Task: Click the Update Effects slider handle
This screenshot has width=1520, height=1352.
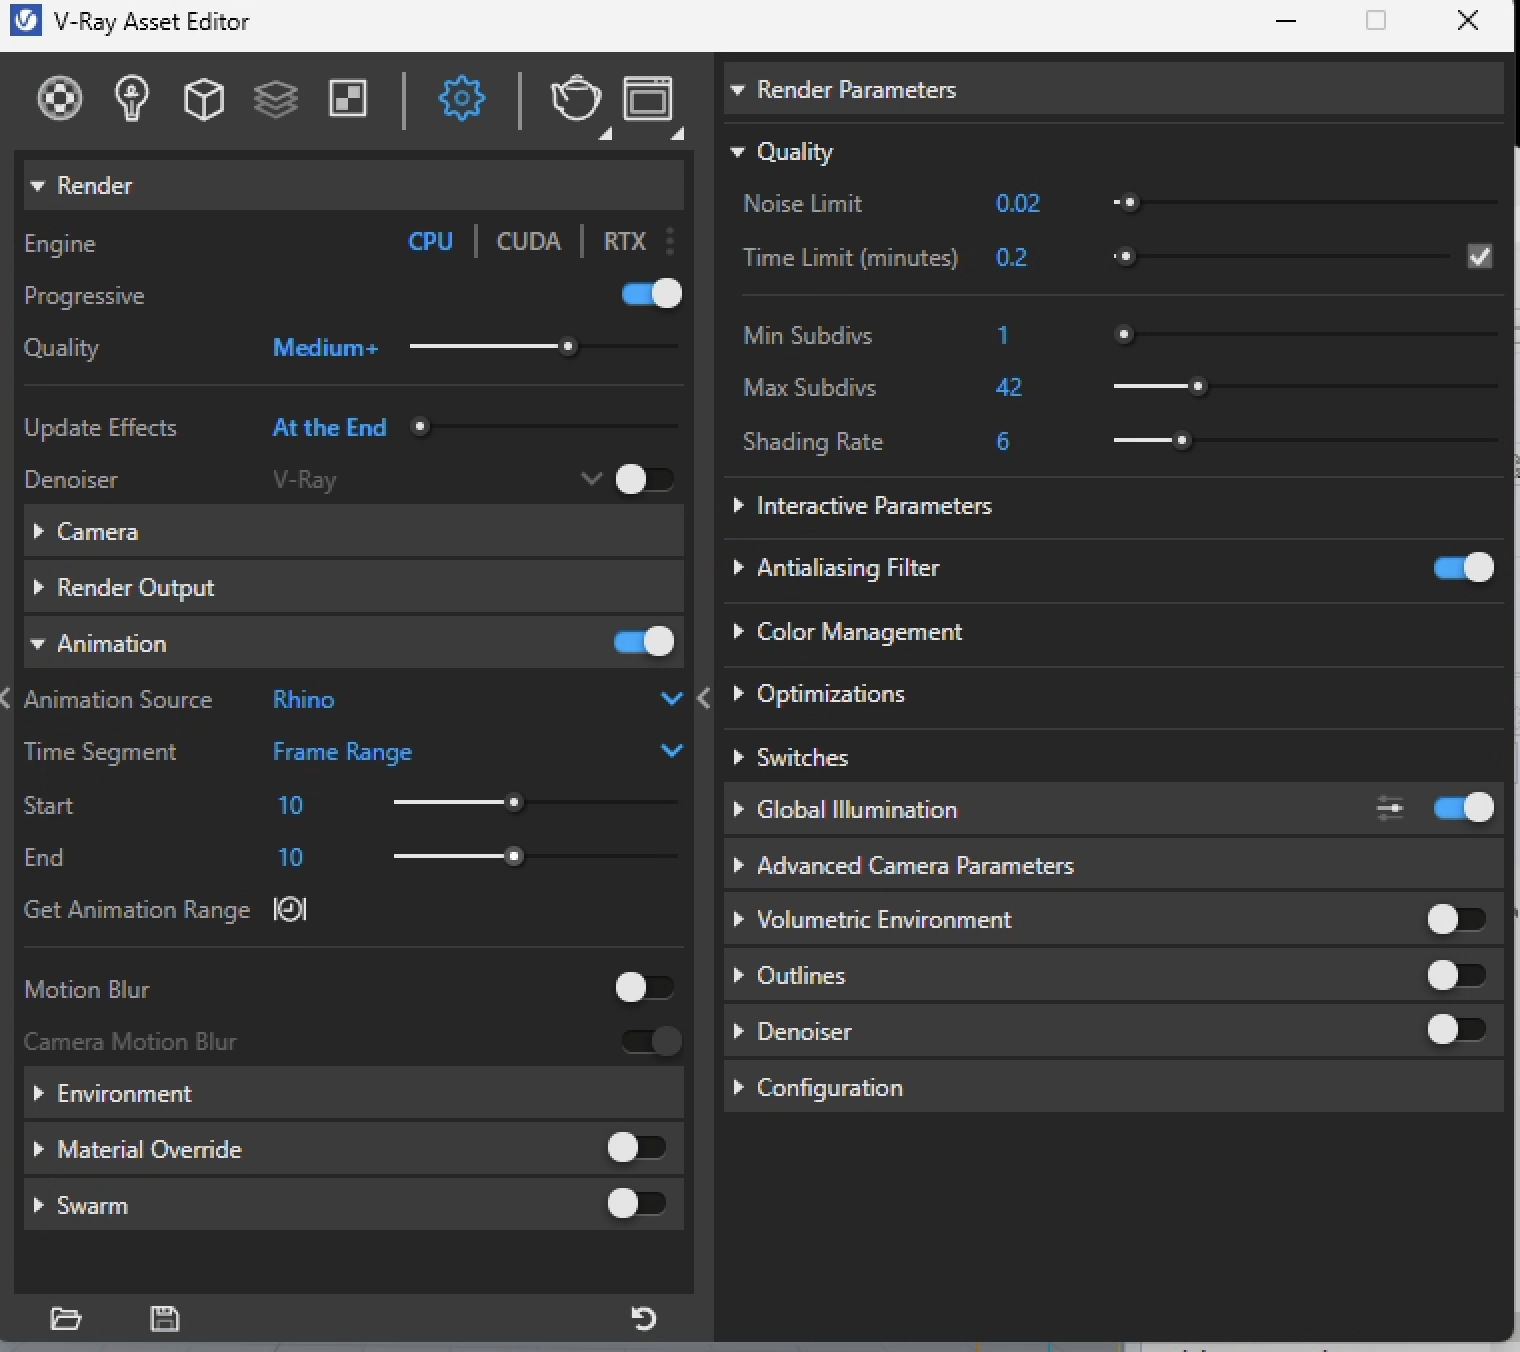Action: [420, 426]
